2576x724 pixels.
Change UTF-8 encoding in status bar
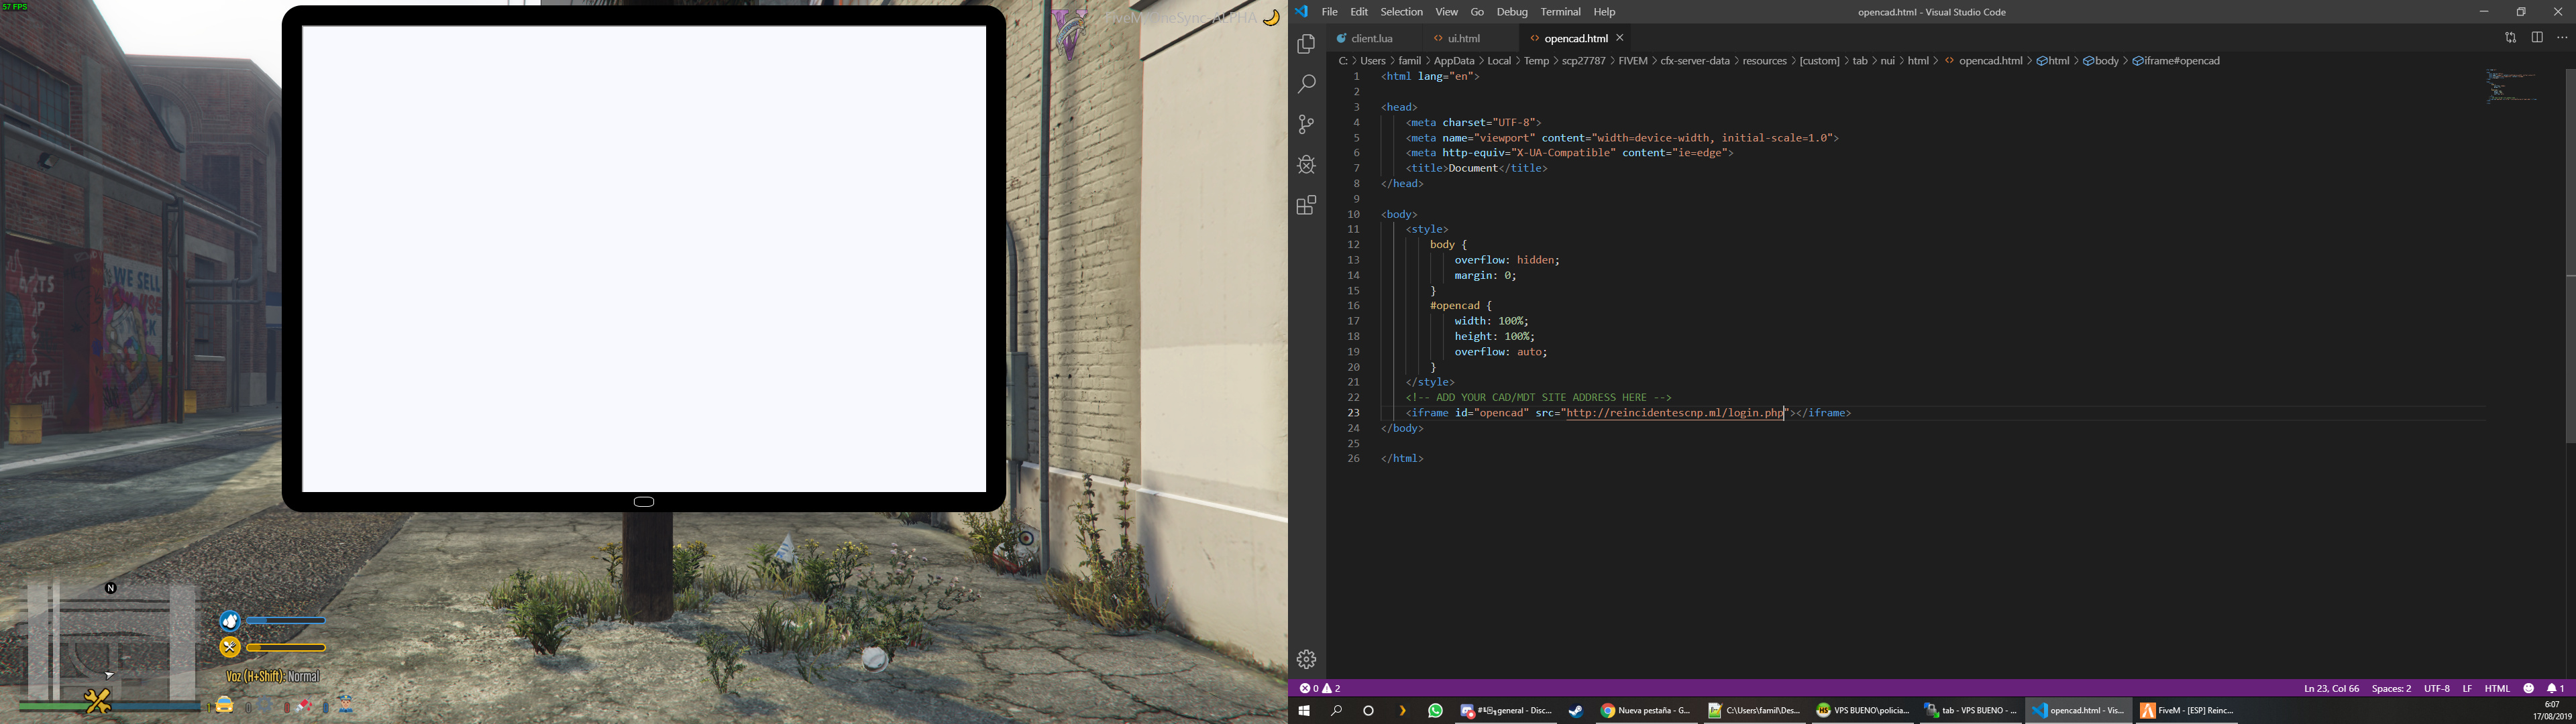tap(2437, 688)
